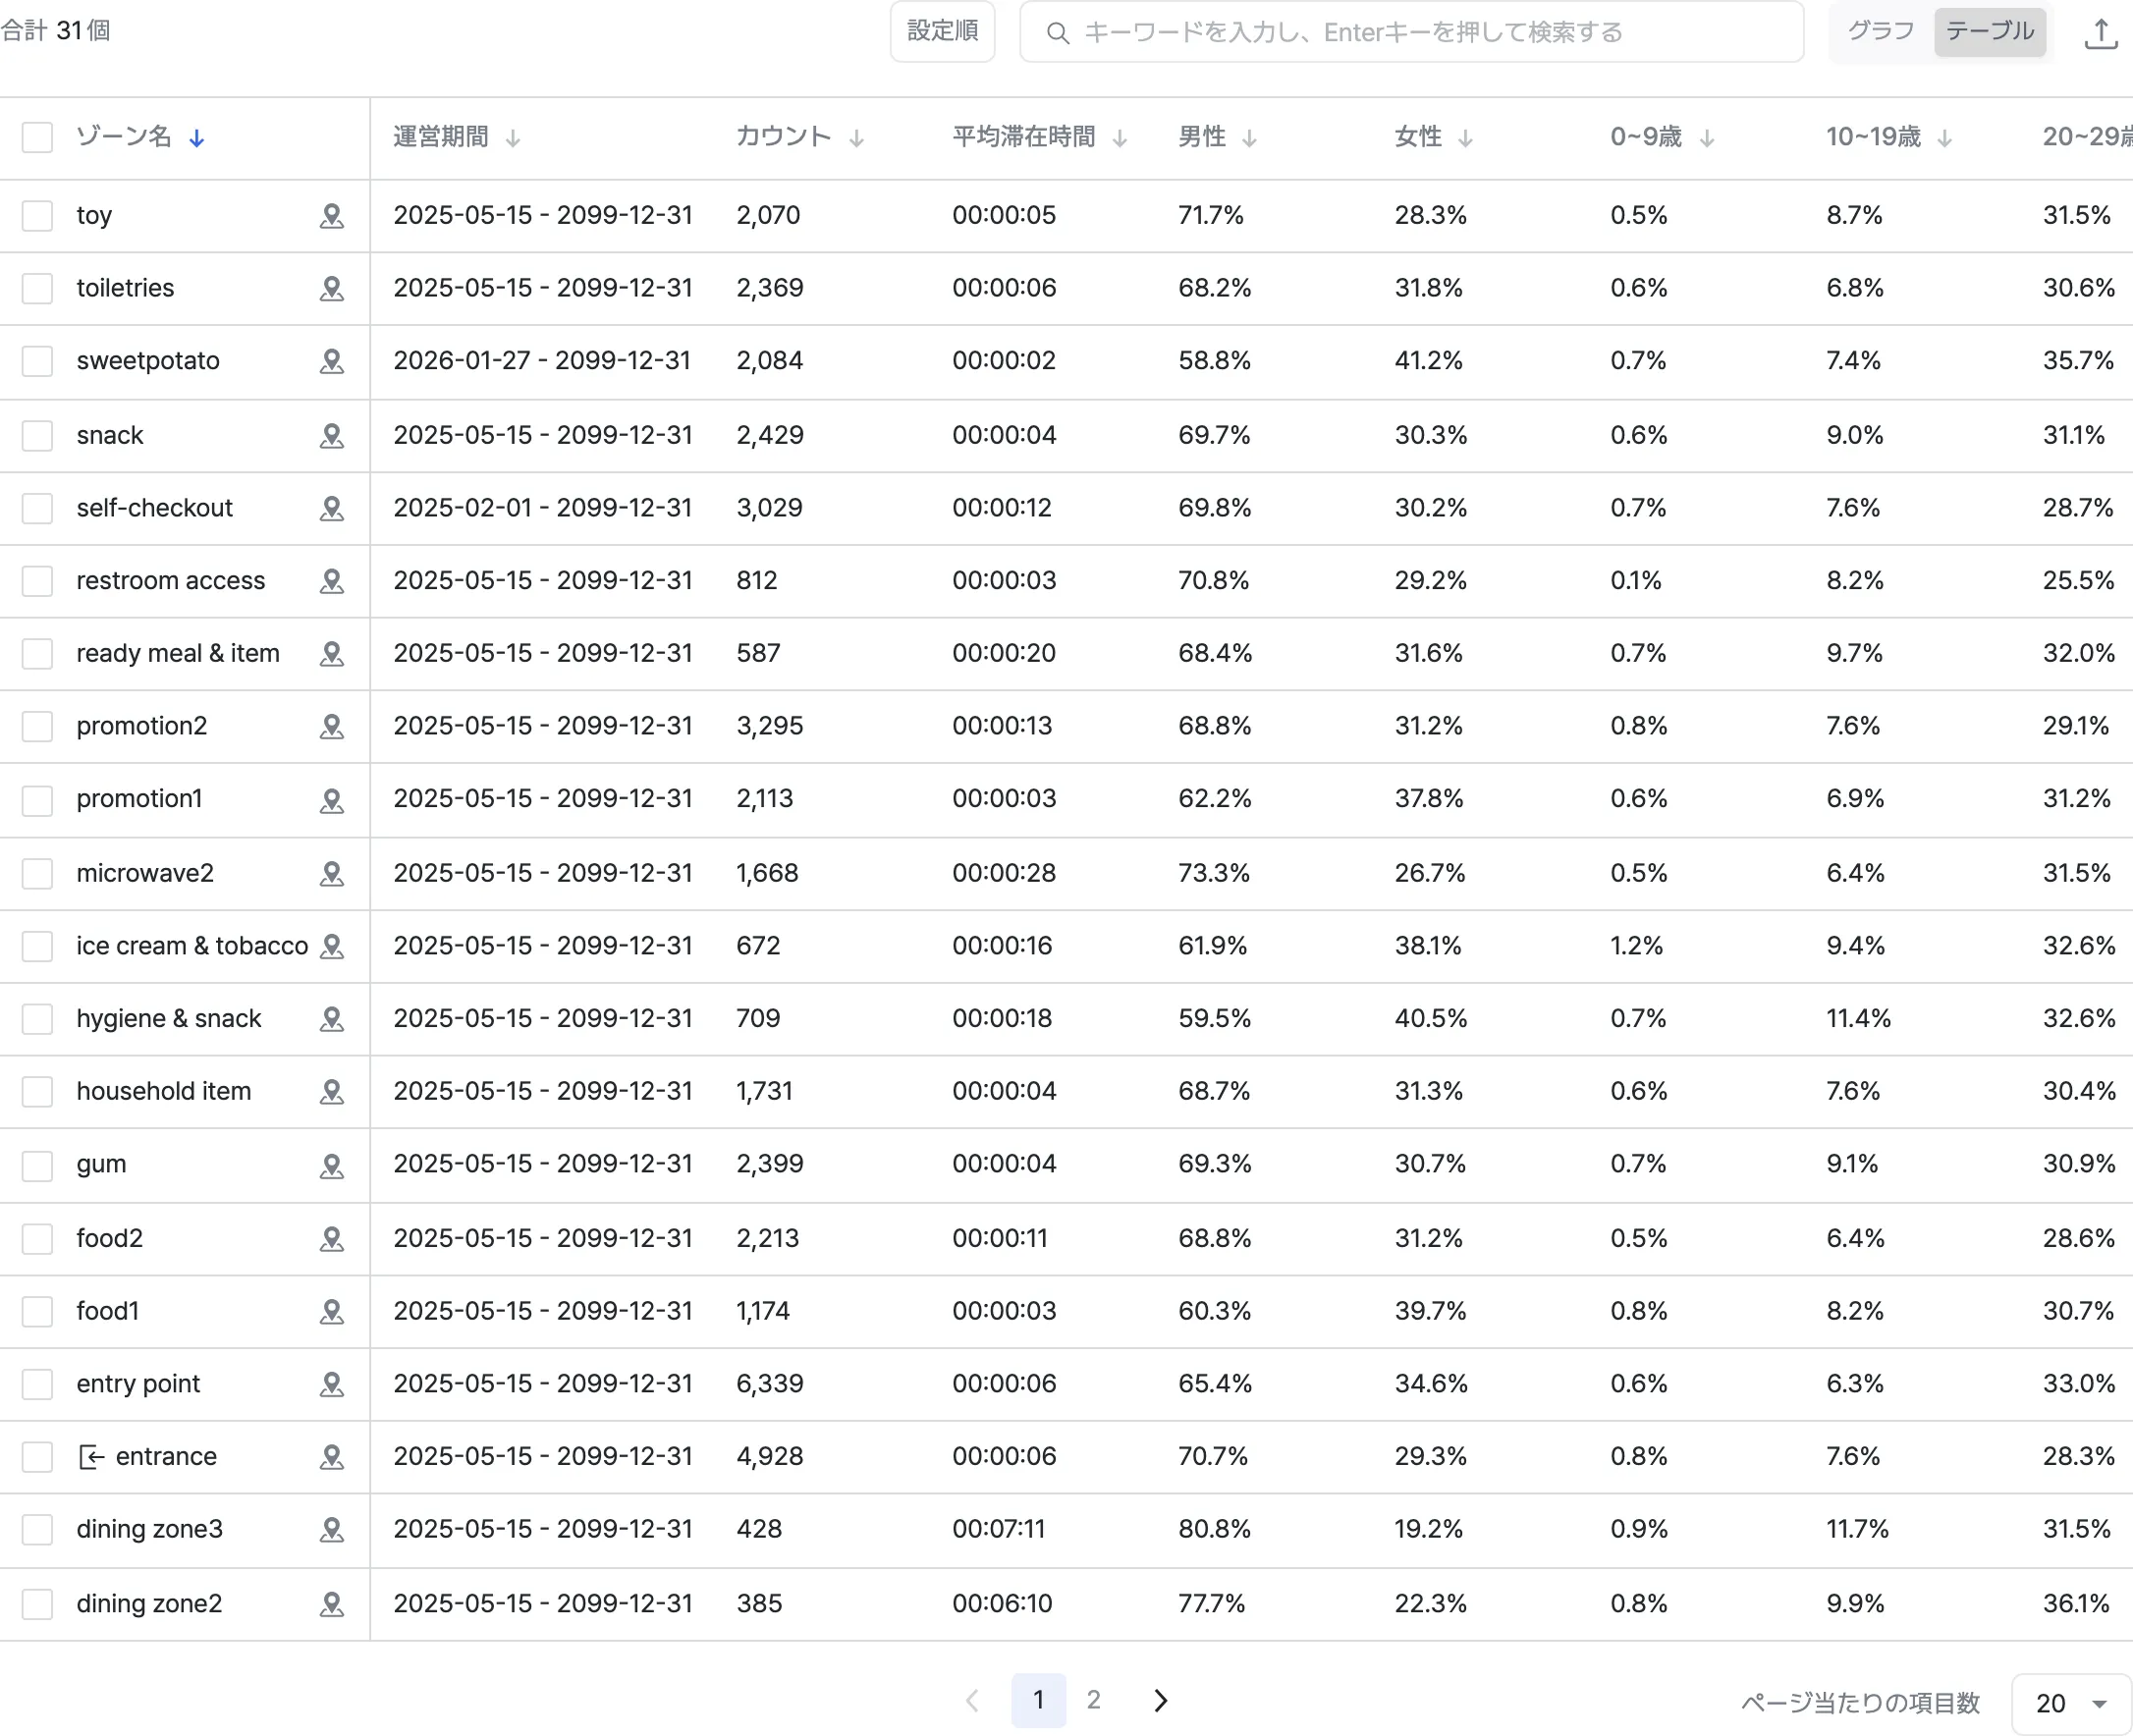Open the items-per-page dropdown showing 20
Image resolution: width=2133 pixels, height=1736 pixels.
pyautogui.click(x=2071, y=1703)
